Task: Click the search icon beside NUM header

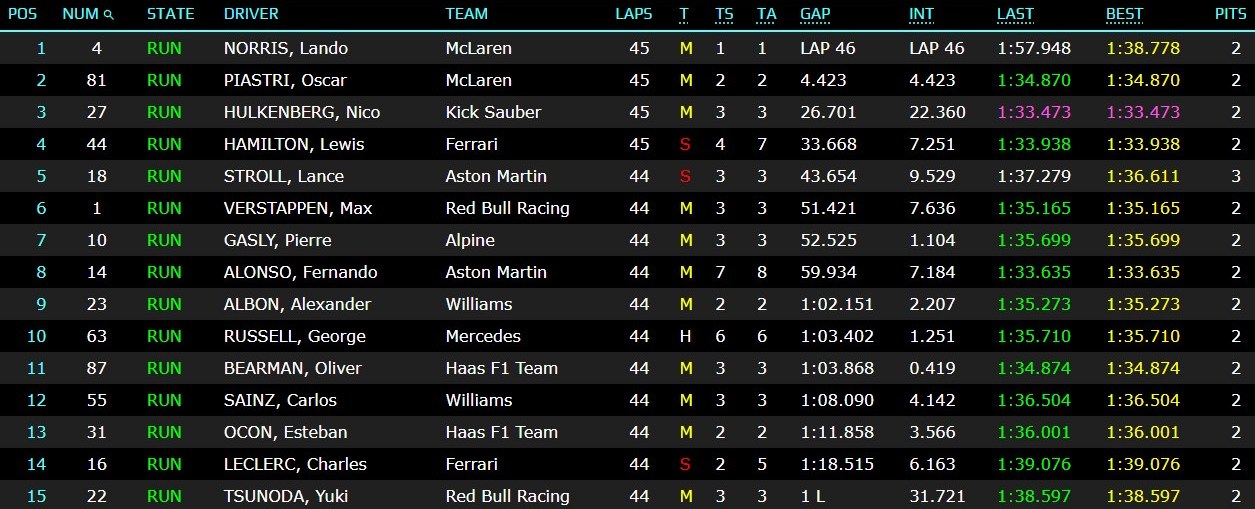Action: click(108, 15)
